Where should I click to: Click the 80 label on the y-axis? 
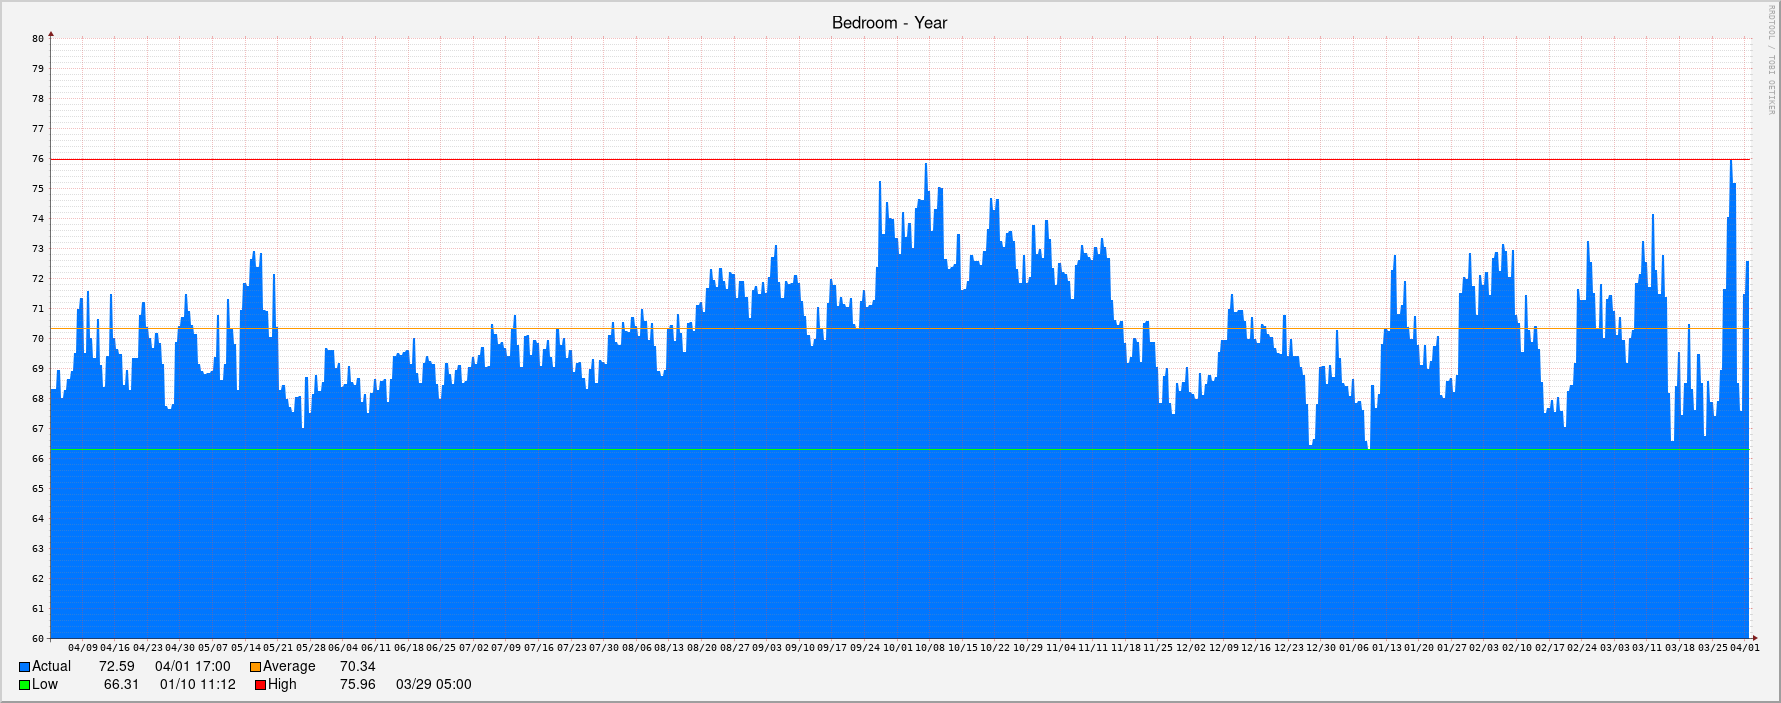[x=38, y=39]
